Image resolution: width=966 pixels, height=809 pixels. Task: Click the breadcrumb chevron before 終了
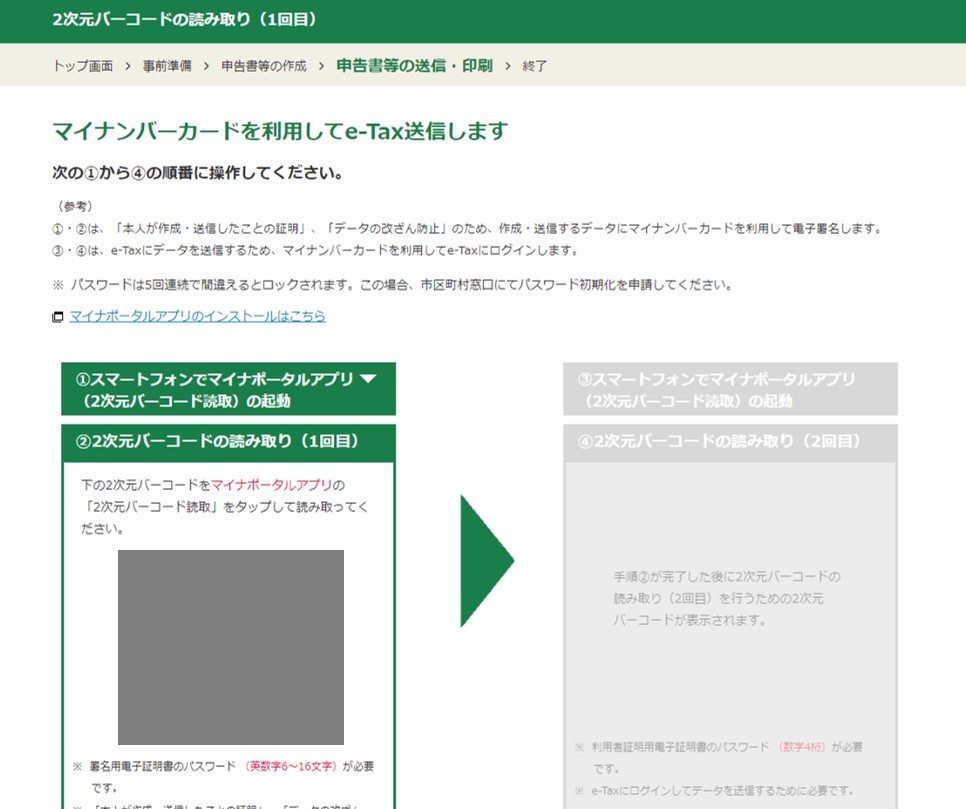tap(508, 66)
